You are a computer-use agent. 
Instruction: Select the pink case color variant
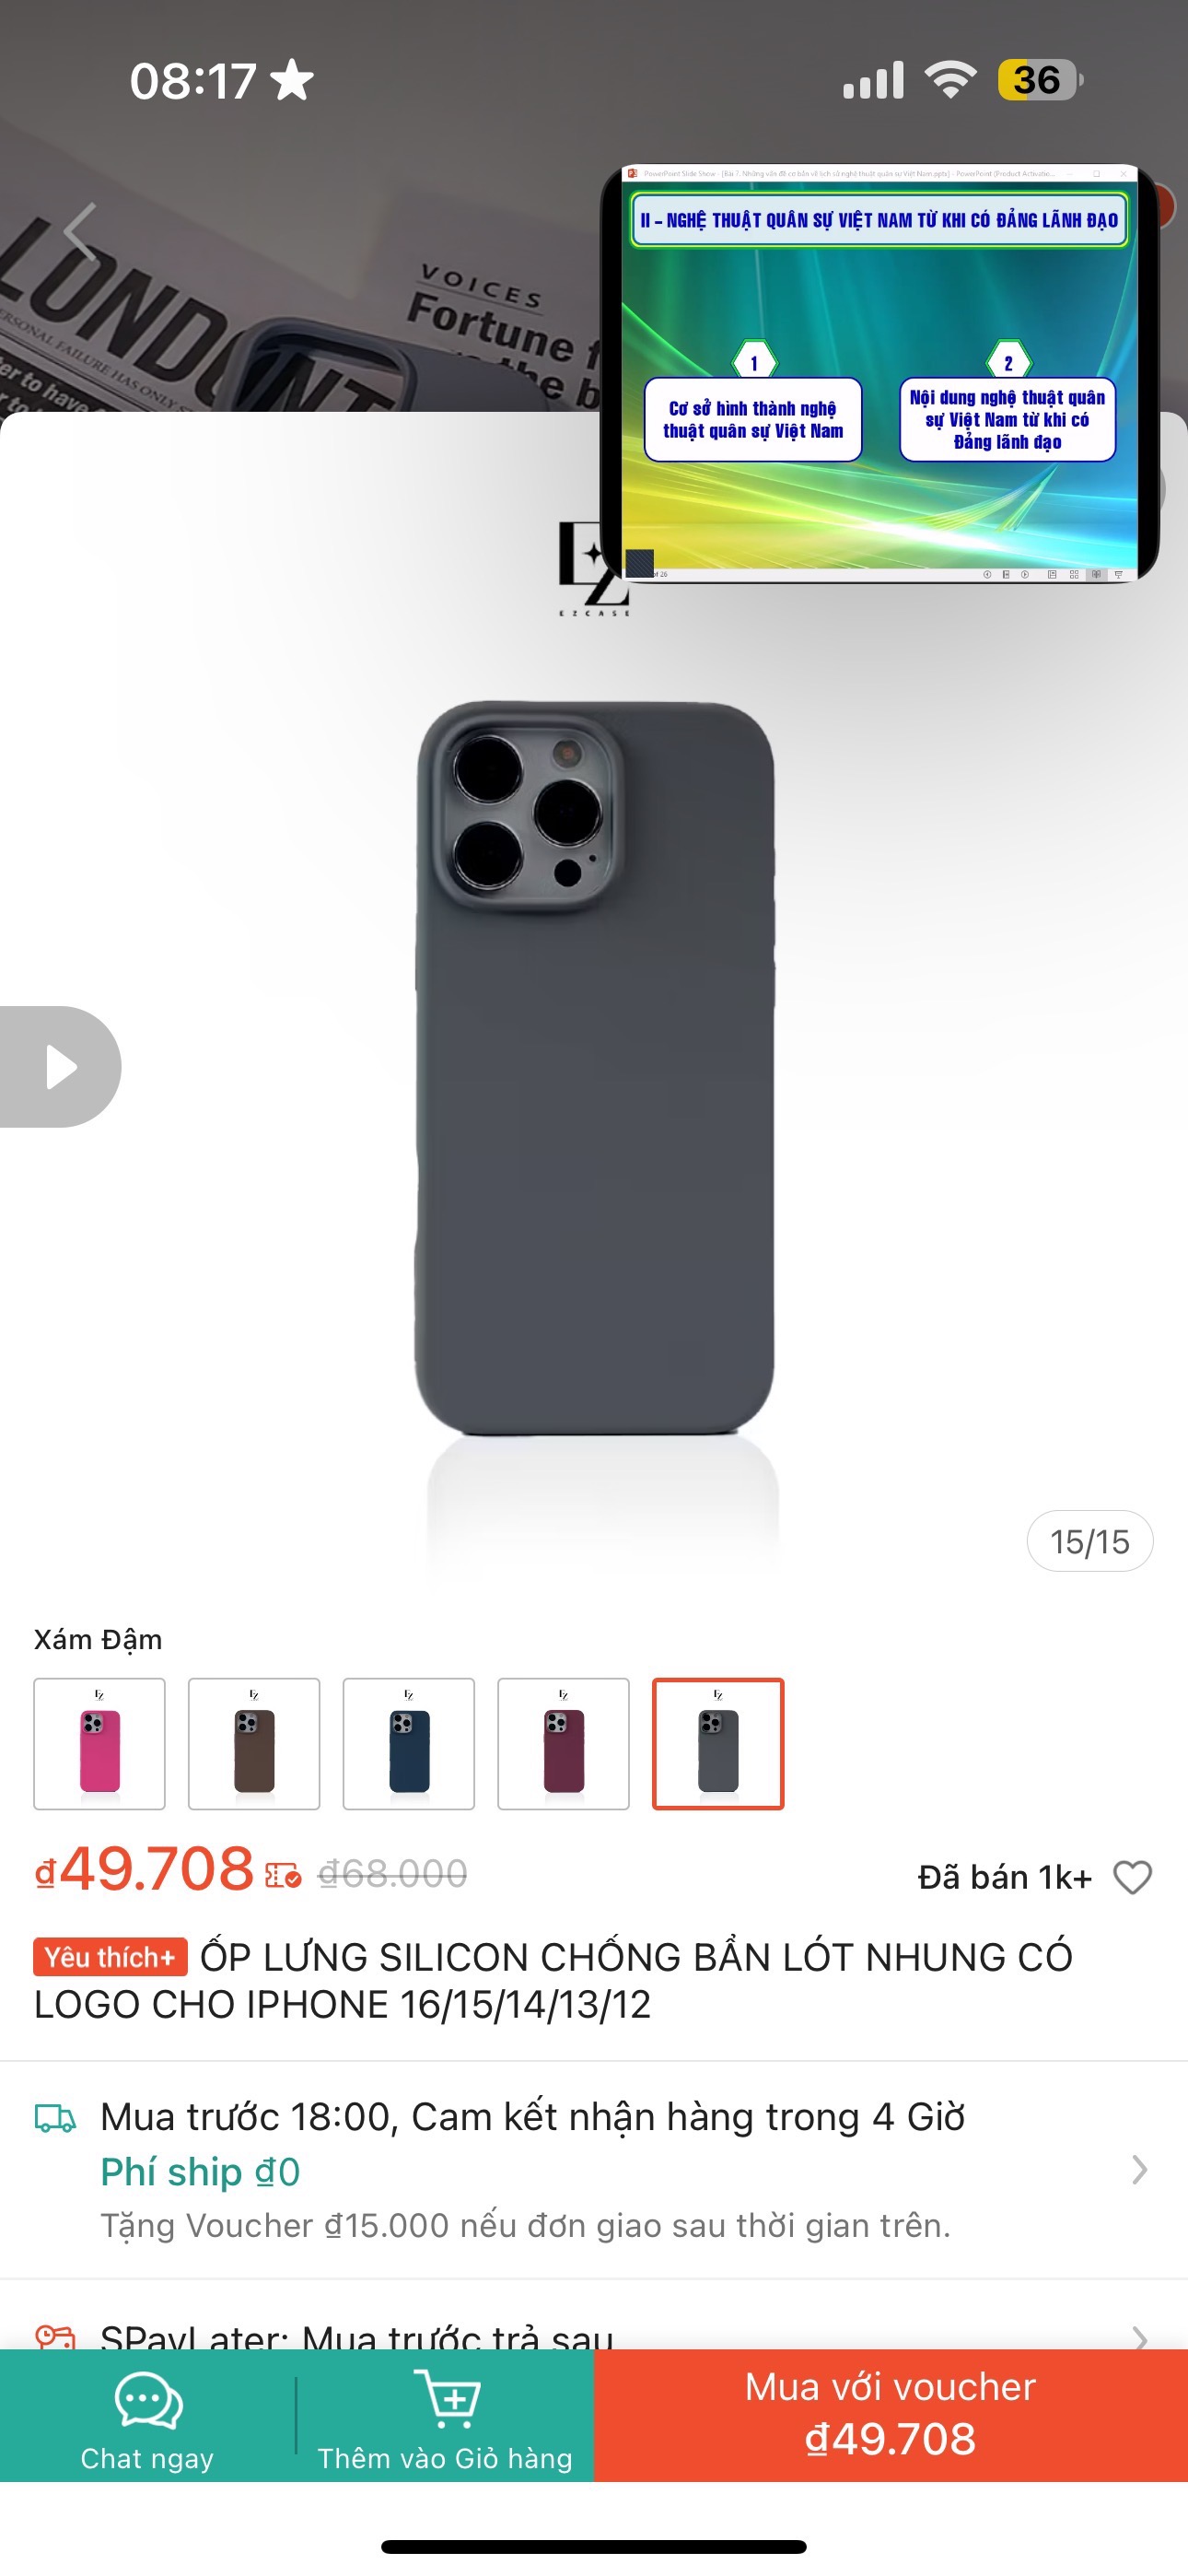[99, 1743]
